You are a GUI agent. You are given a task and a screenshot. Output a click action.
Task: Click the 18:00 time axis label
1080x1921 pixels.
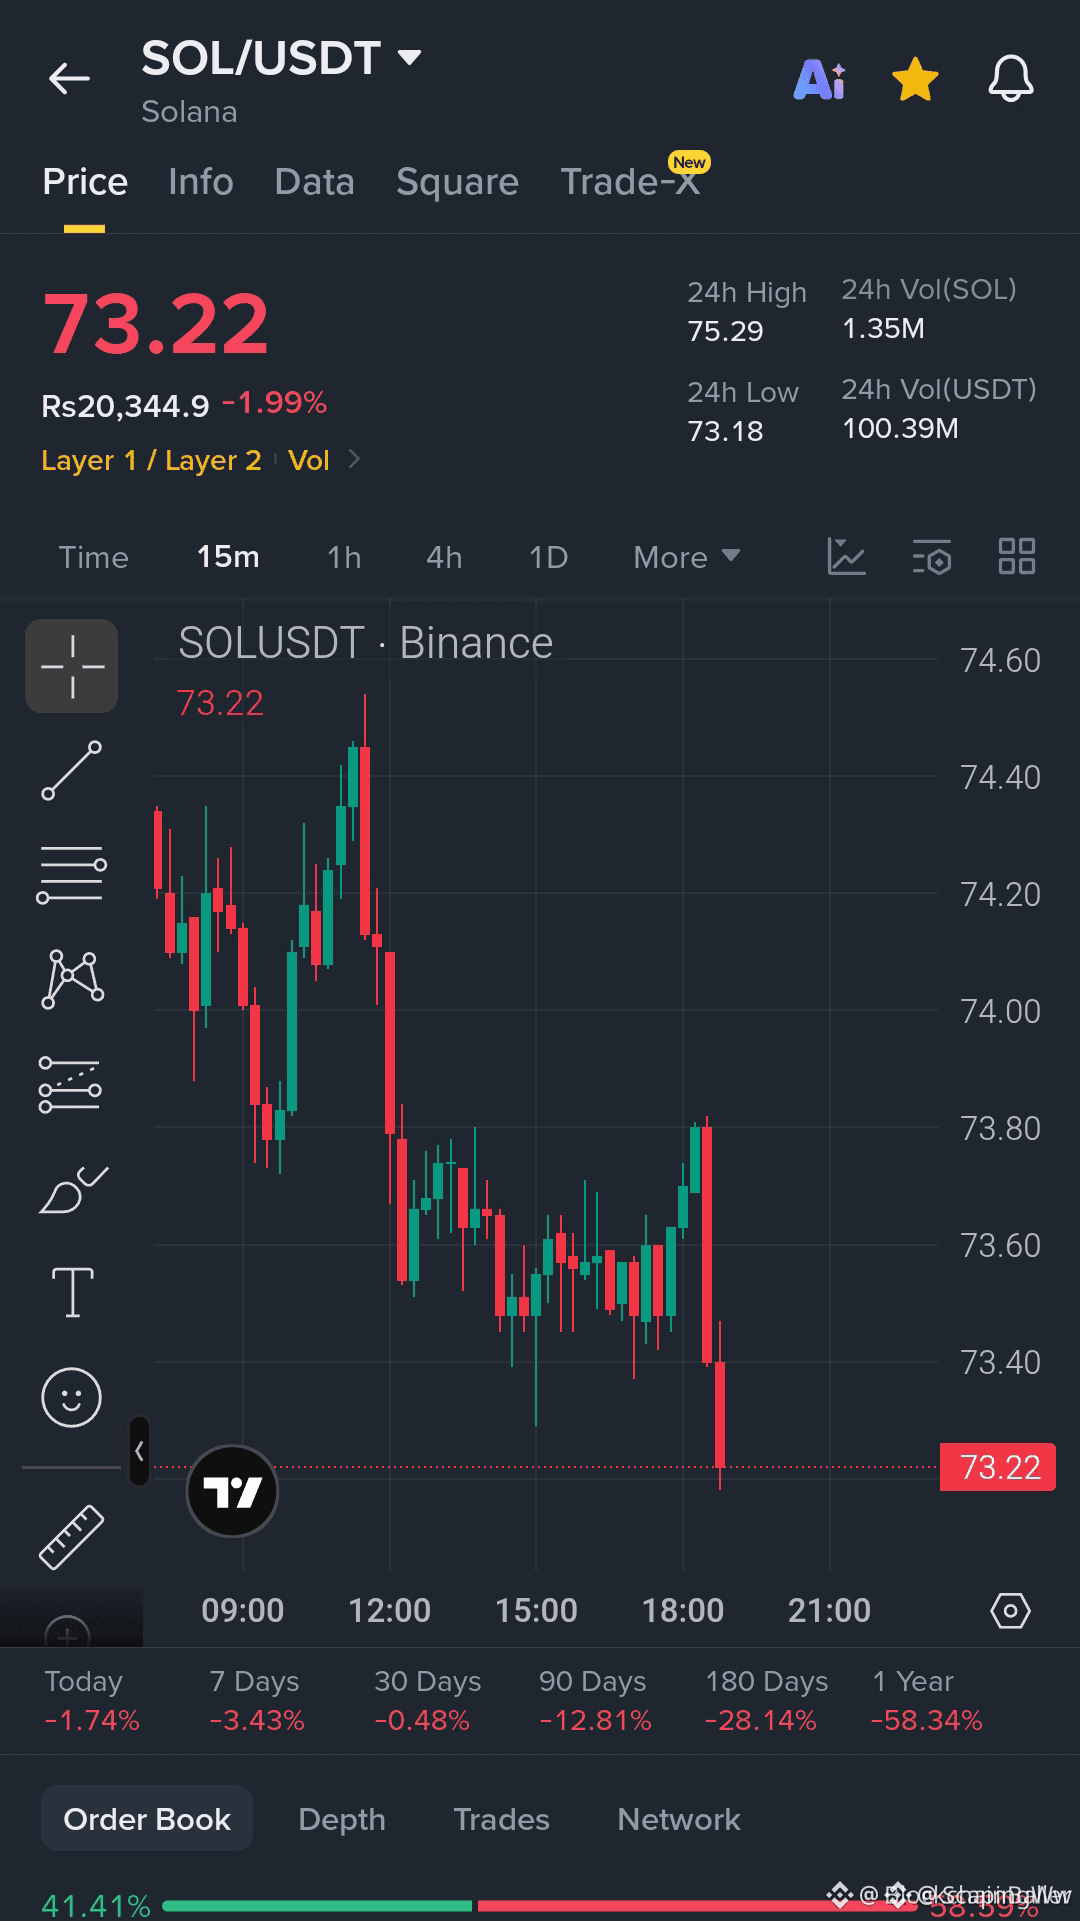pos(683,1611)
